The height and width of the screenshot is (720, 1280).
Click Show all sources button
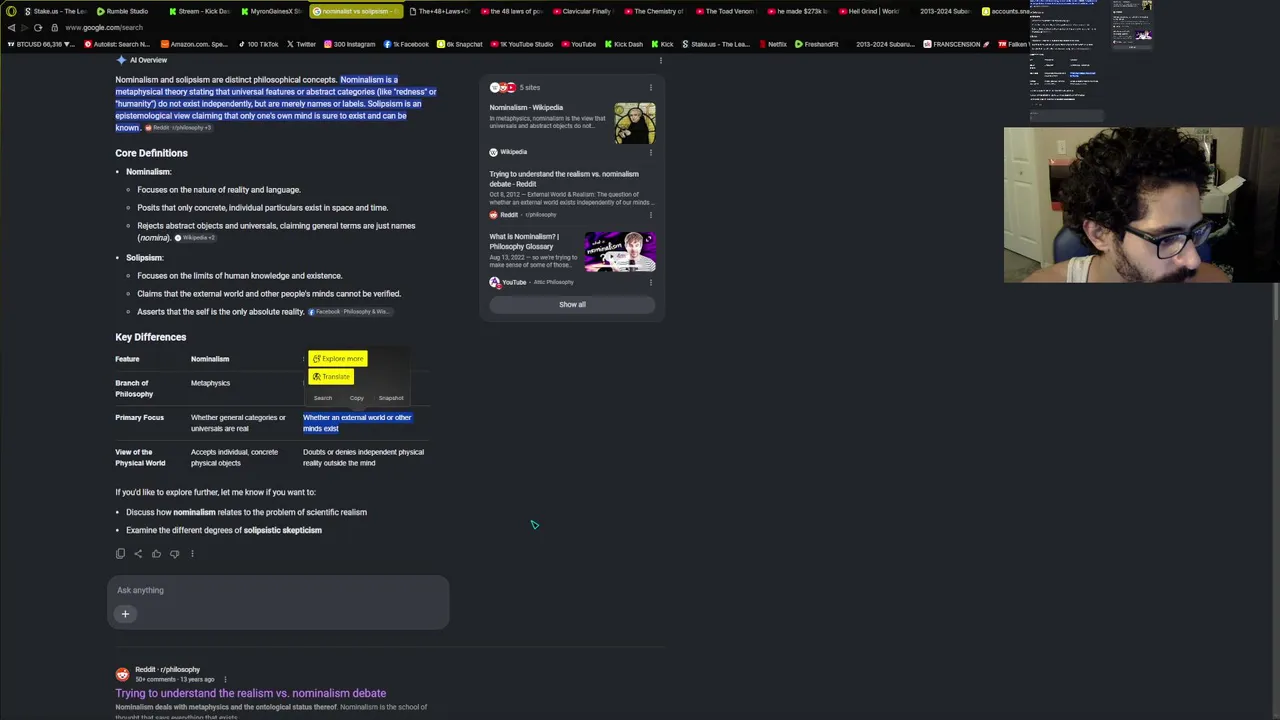click(x=572, y=305)
